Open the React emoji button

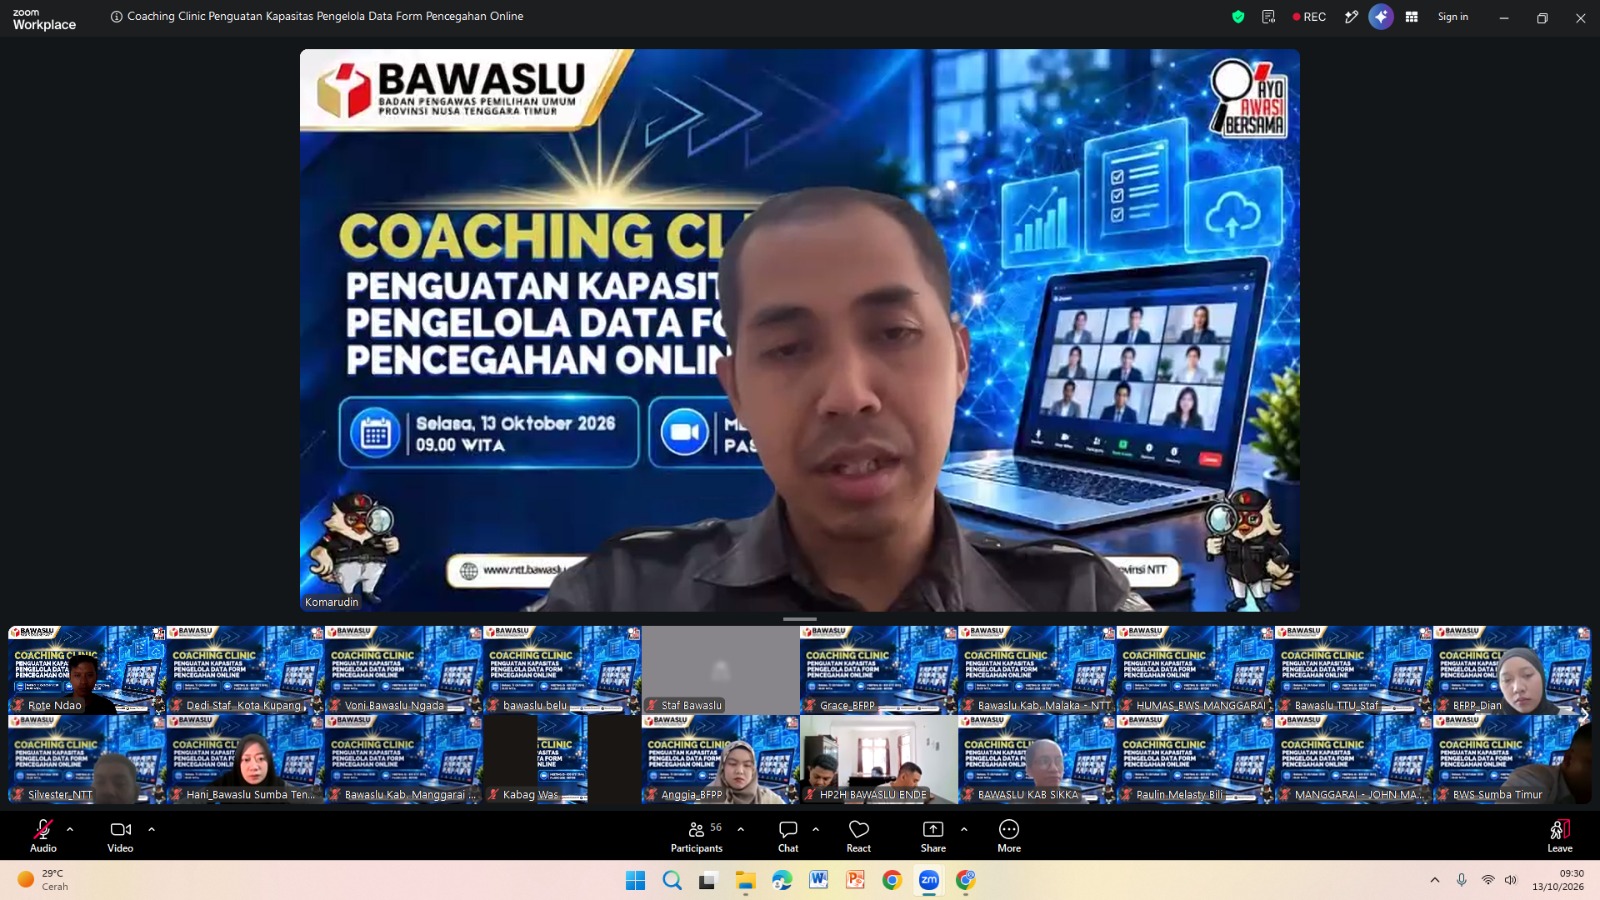tap(859, 836)
